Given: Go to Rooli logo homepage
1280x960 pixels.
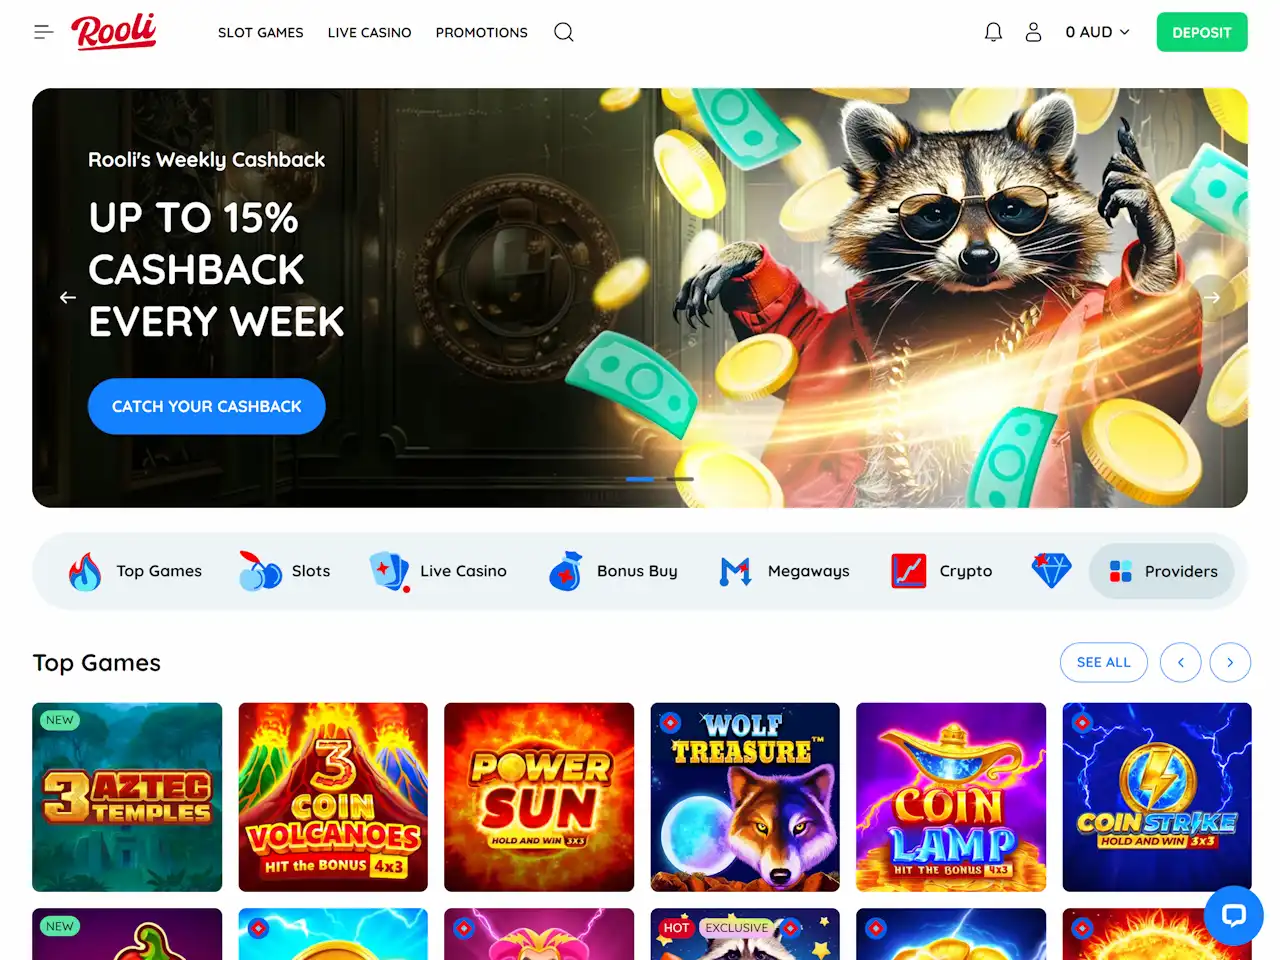Looking at the screenshot, I should pos(113,32).
